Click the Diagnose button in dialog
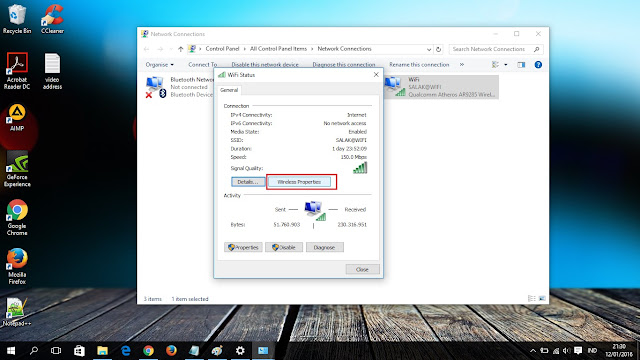Viewport: 640px width, 360px height. (x=324, y=247)
